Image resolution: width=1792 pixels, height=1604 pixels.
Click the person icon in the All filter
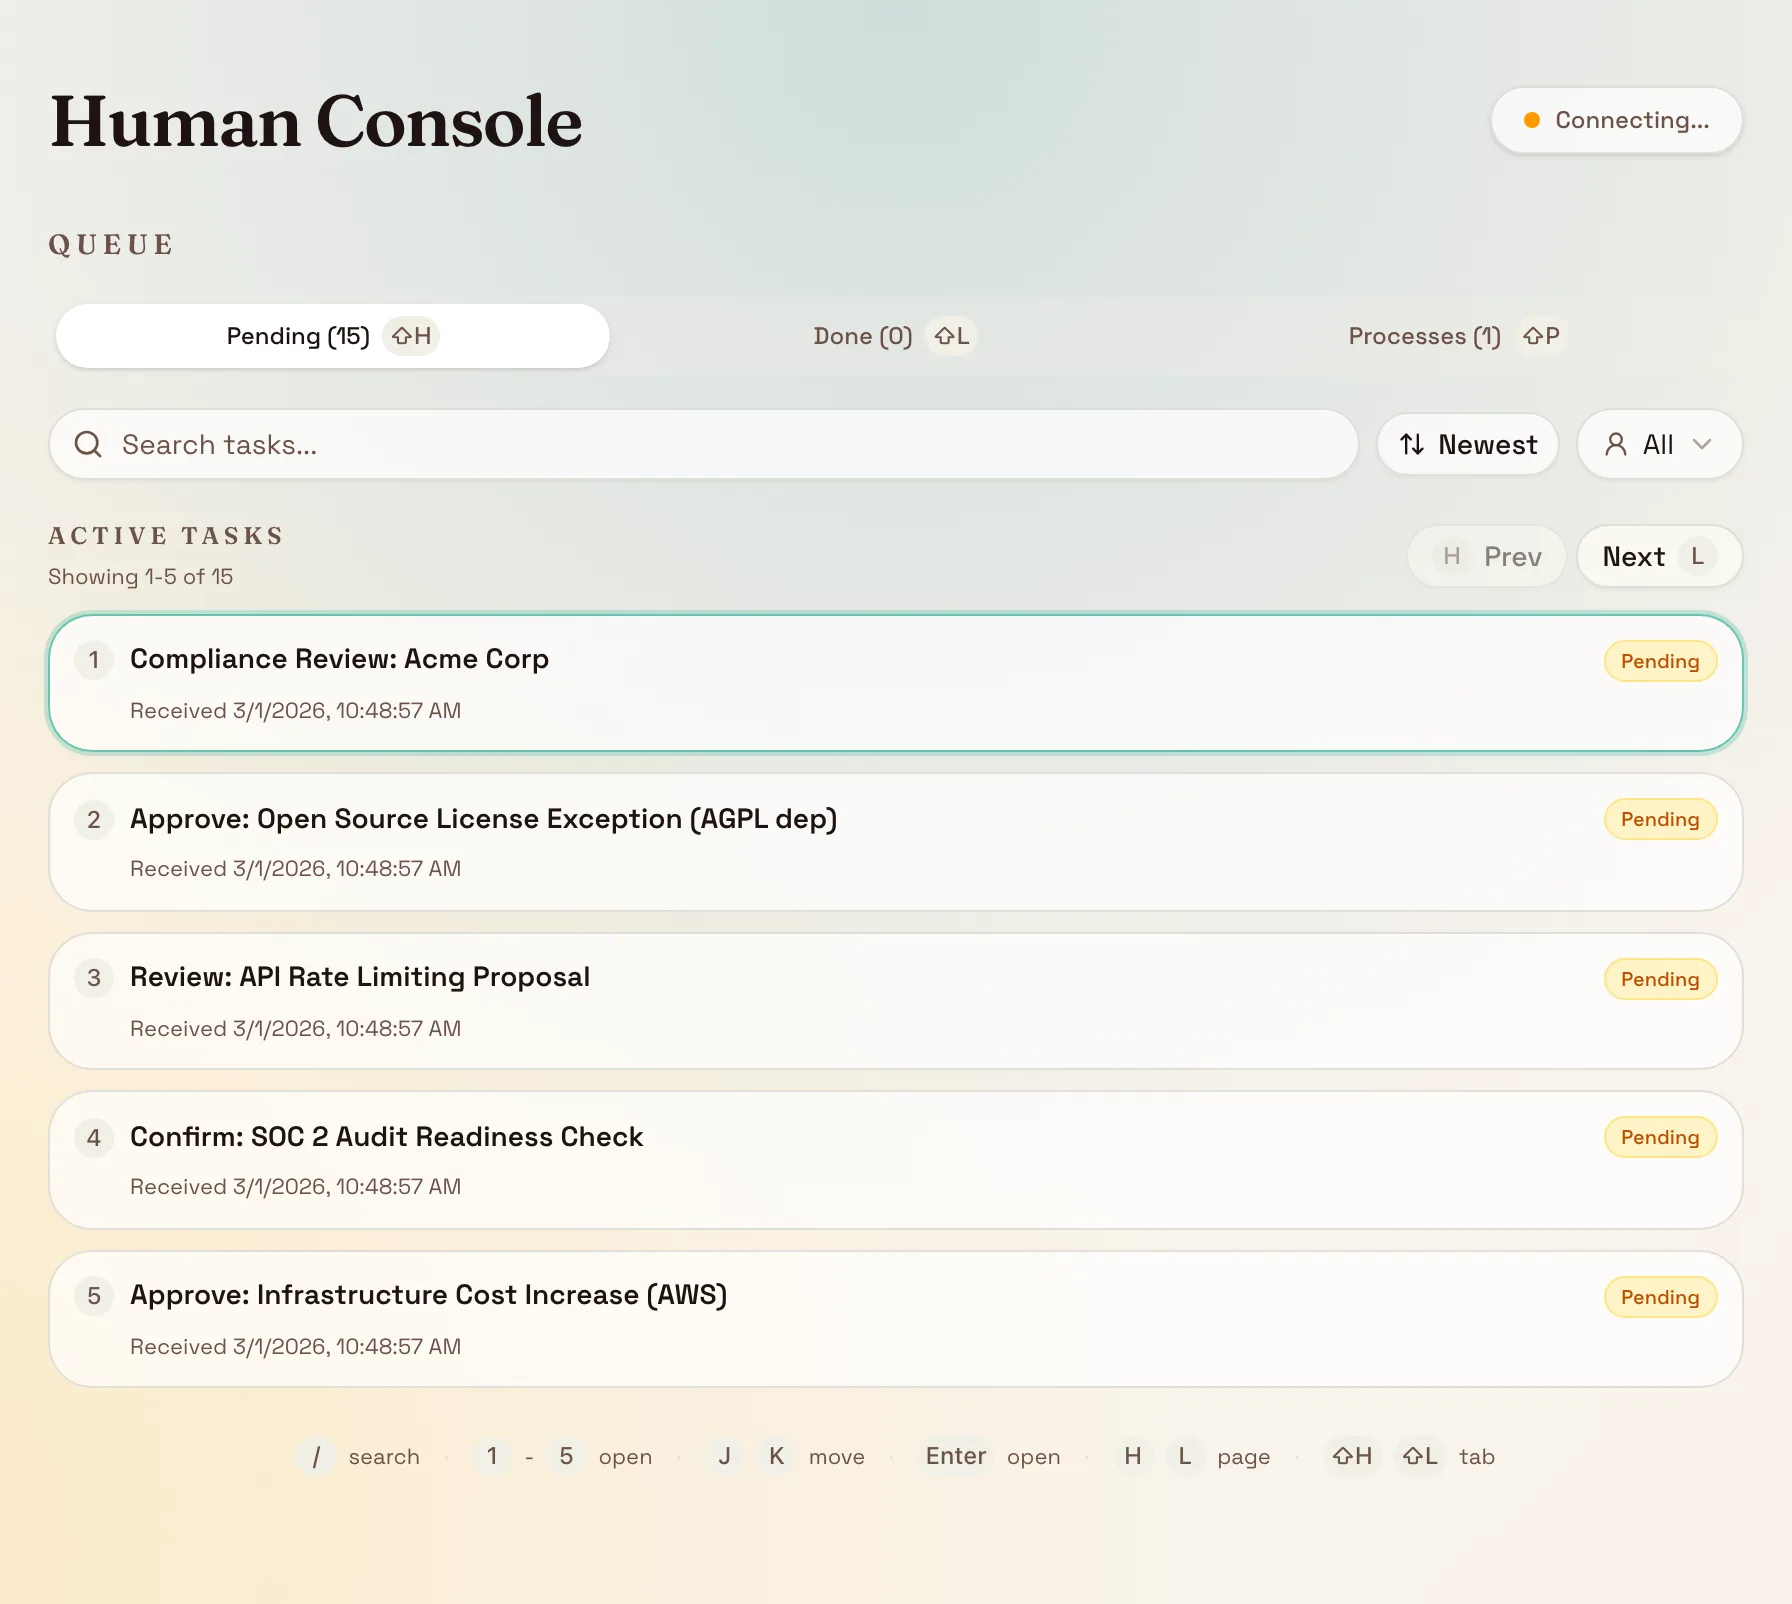(1617, 444)
